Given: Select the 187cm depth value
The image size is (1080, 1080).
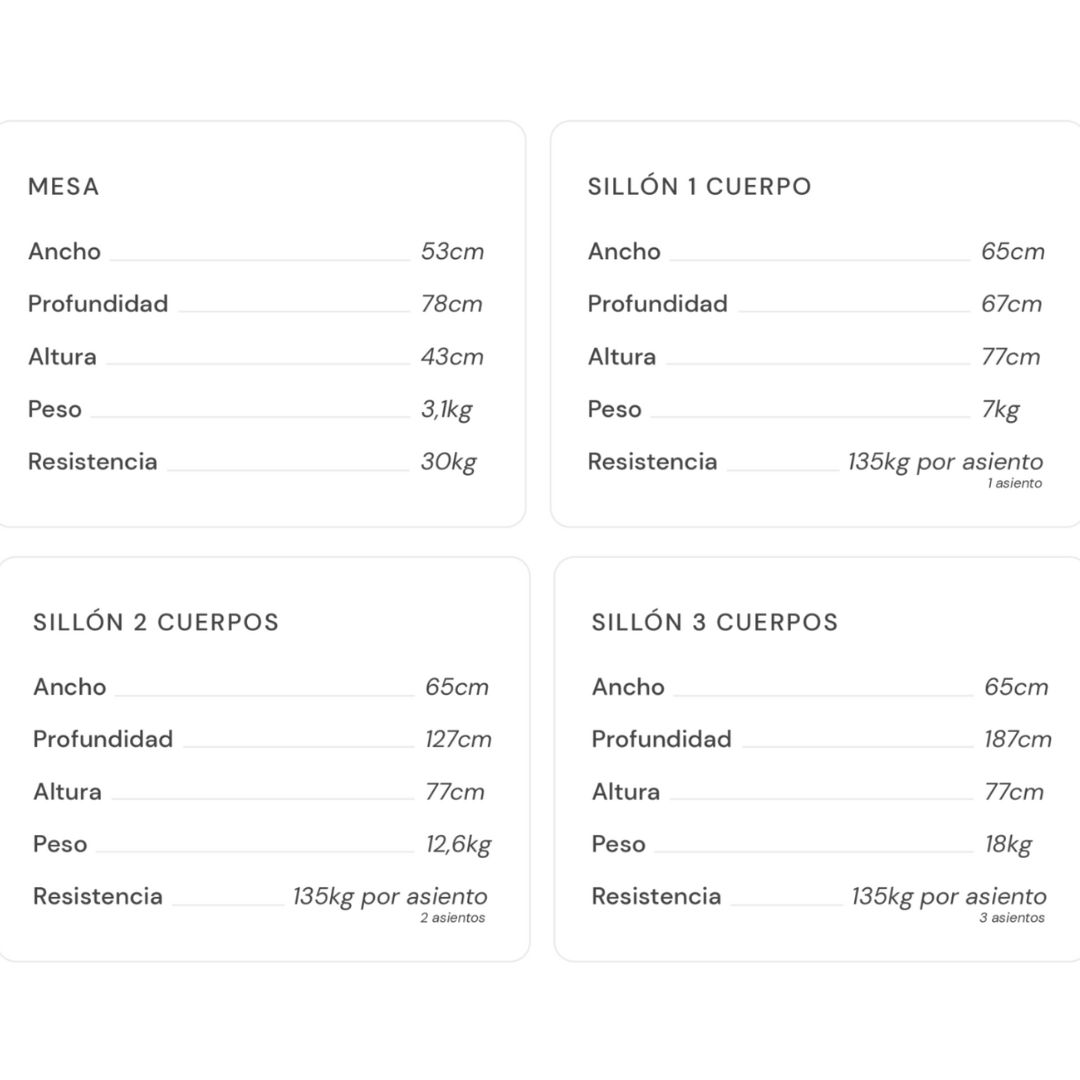Looking at the screenshot, I should pos(1017,740).
